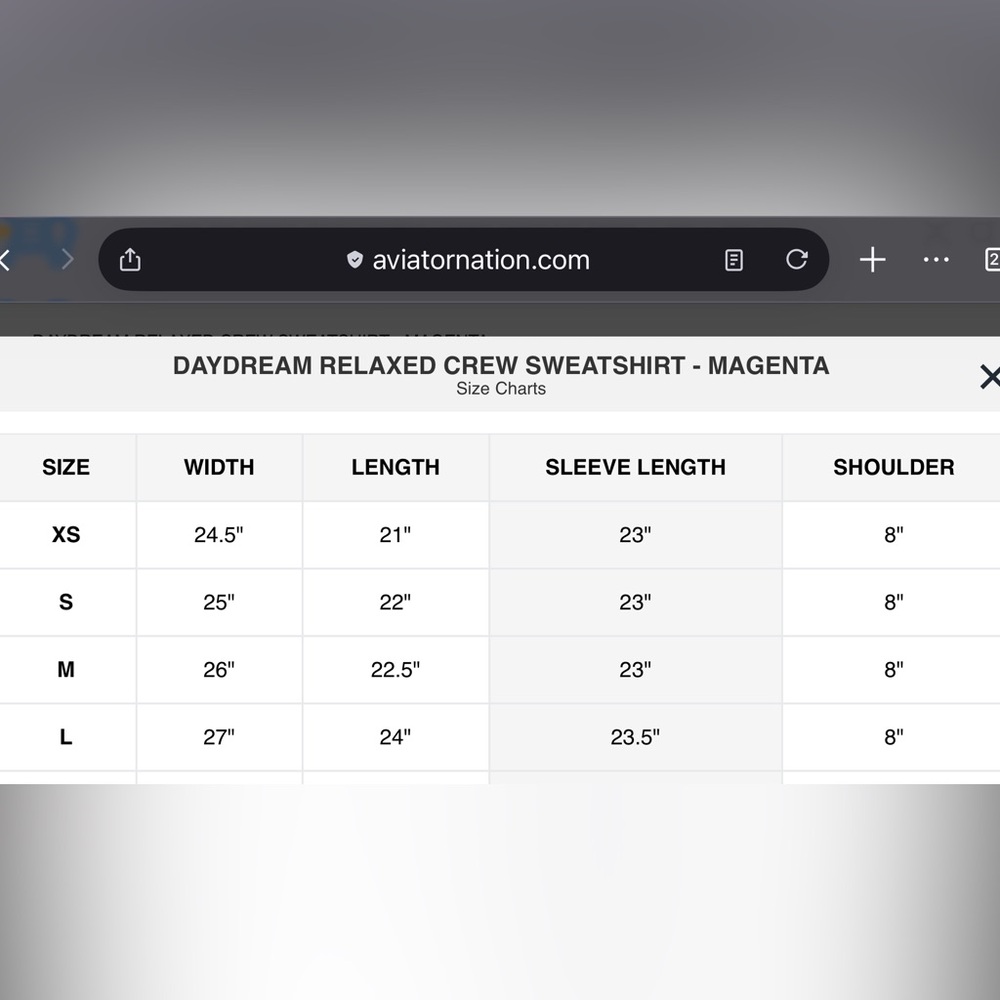
Task: Click the 25" width cell
Action: 219,602
